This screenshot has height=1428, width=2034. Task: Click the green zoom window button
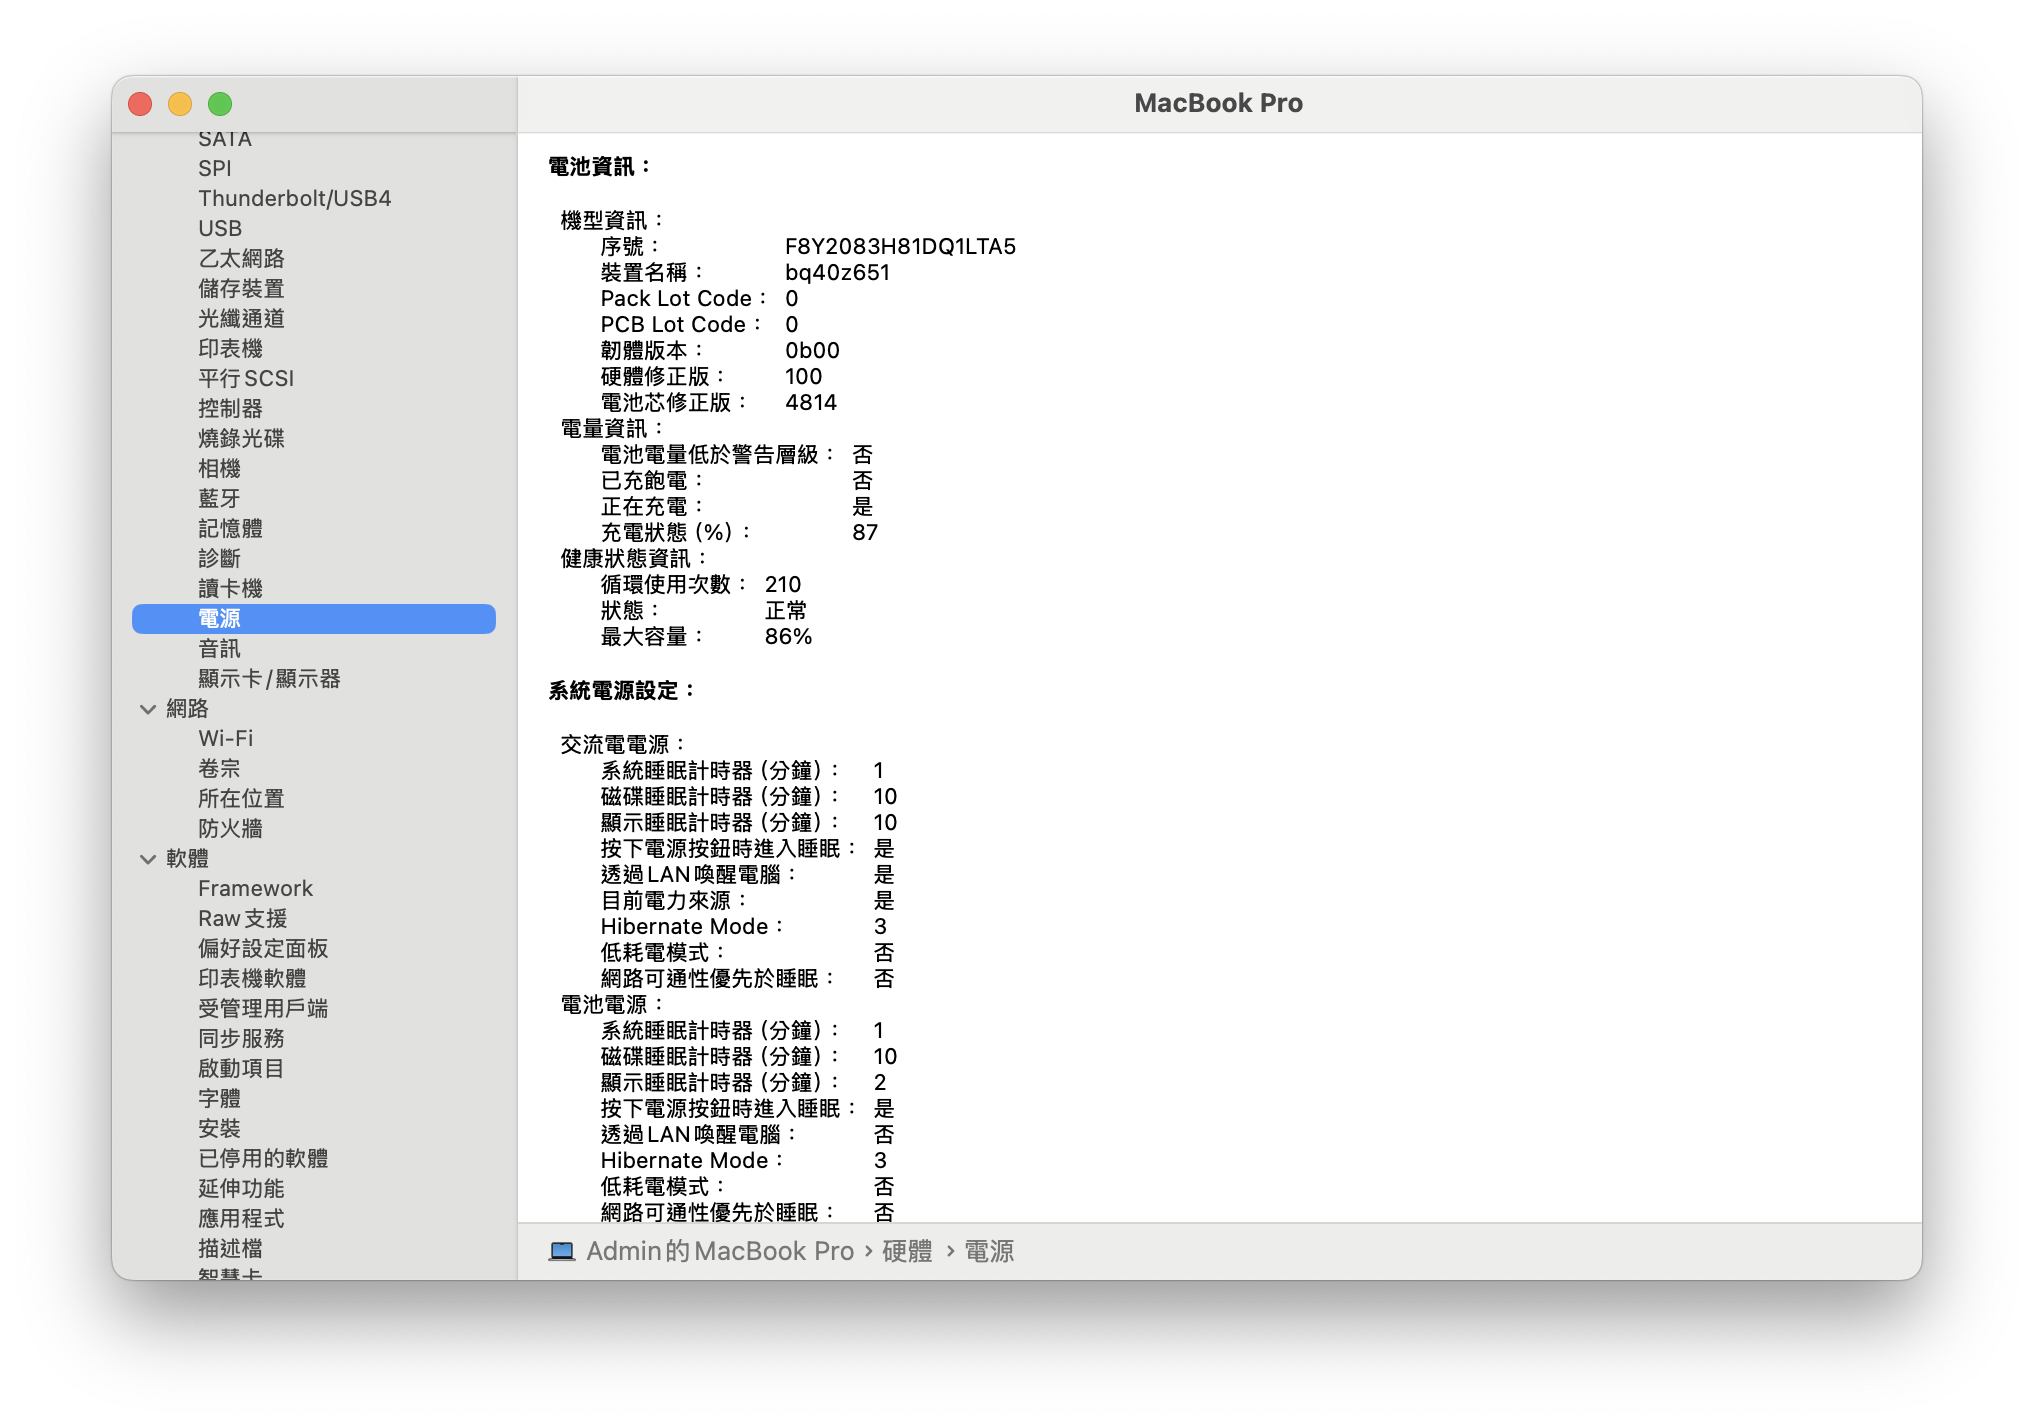(x=220, y=104)
